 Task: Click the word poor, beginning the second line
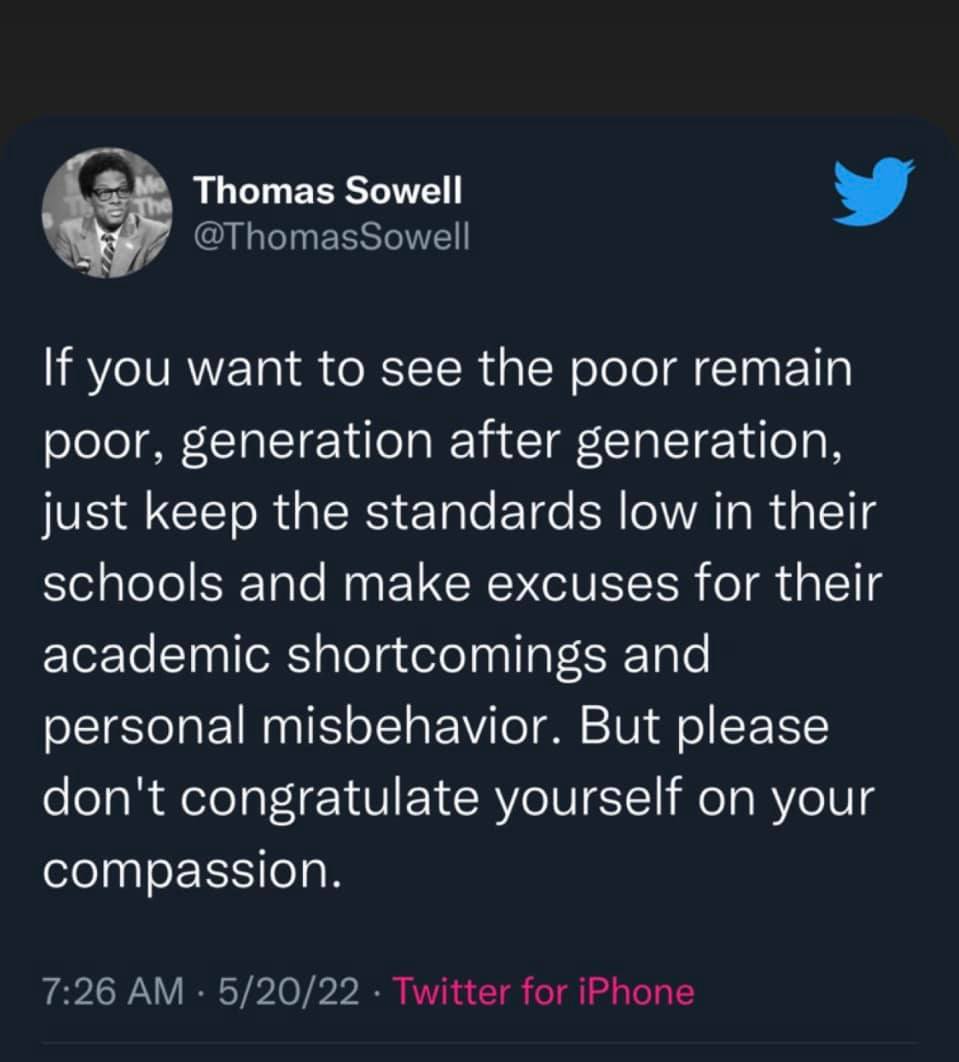pyautogui.click(x=104, y=444)
